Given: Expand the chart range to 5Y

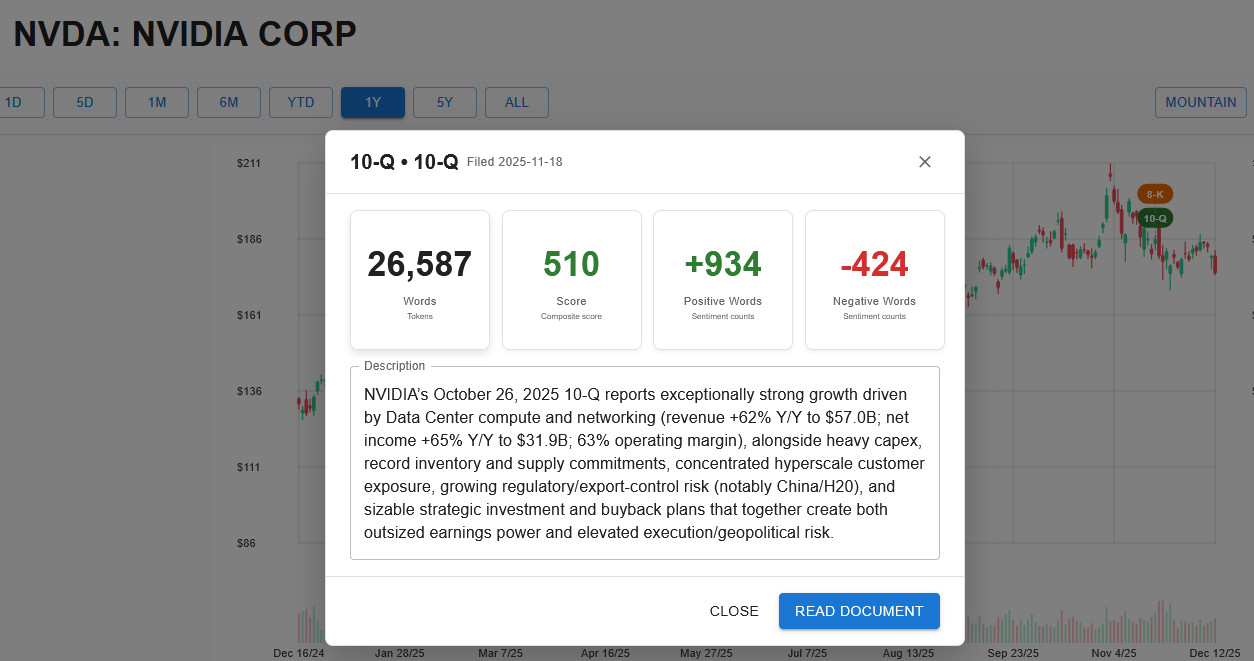Looking at the screenshot, I should click(445, 102).
